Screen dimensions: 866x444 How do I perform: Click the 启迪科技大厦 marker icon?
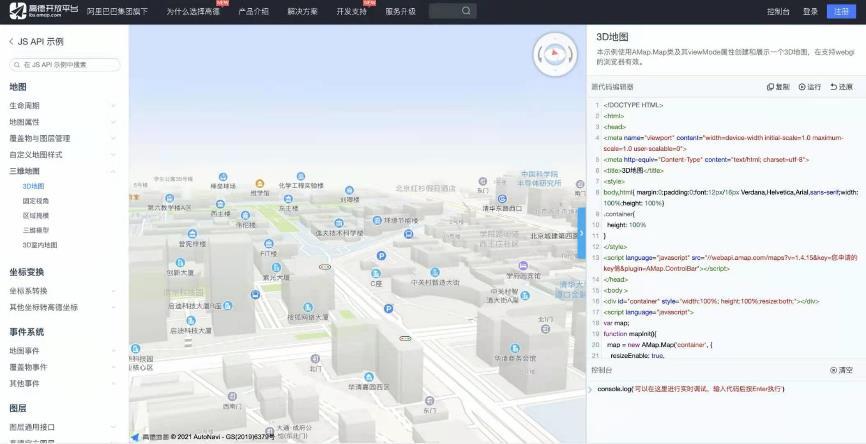[x=191, y=320]
